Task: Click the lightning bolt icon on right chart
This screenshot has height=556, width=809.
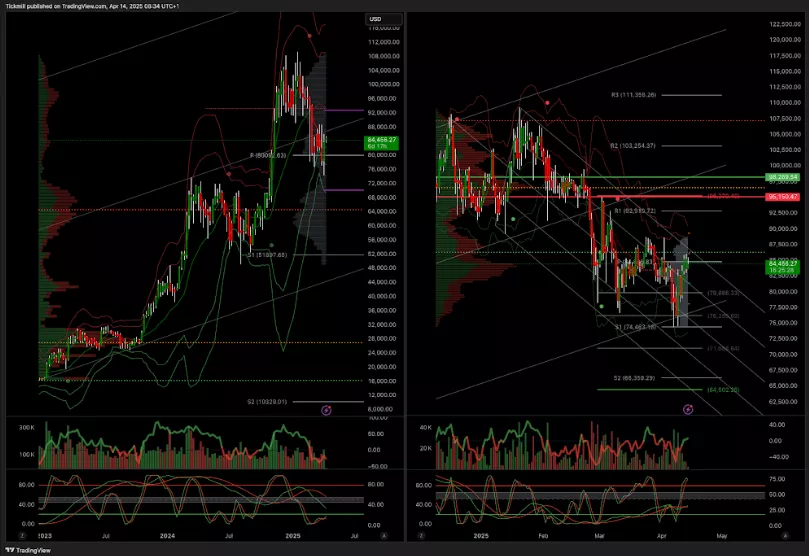Action: pyautogui.click(x=688, y=410)
